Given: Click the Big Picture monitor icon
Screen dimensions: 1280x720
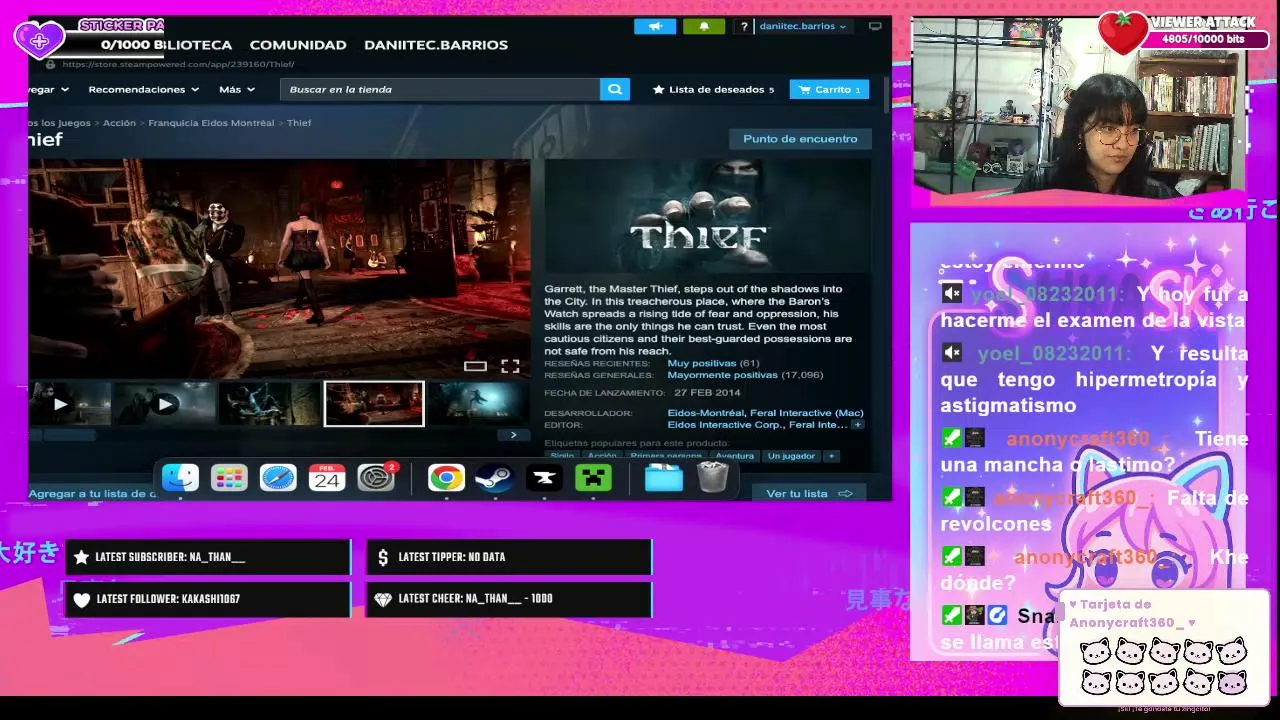Looking at the screenshot, I should [x=875, y=26].
